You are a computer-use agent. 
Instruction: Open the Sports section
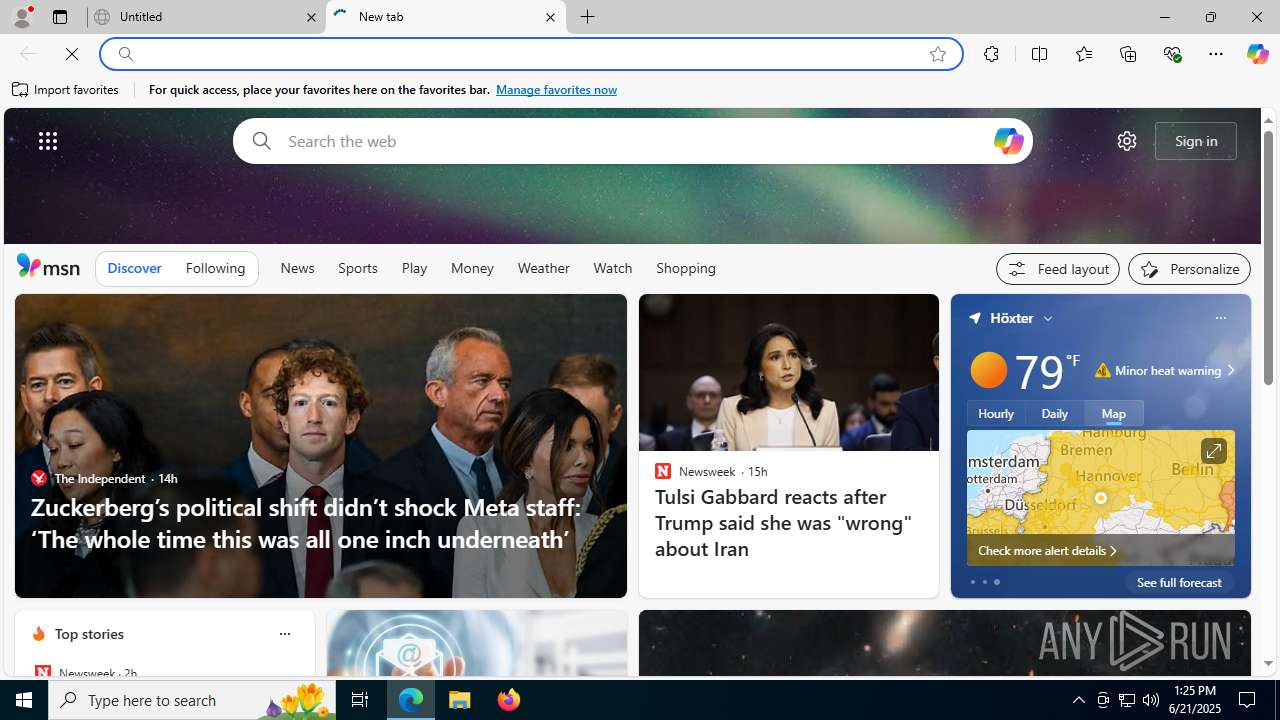point(357,268)
